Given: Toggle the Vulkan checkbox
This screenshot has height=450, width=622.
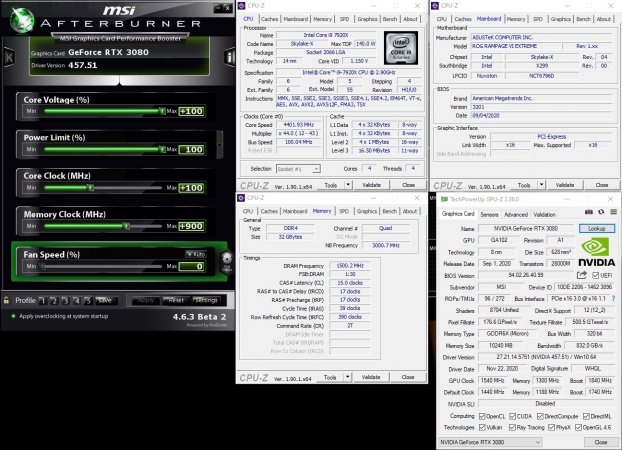Looking at the screenshot, I should [482, 427].
